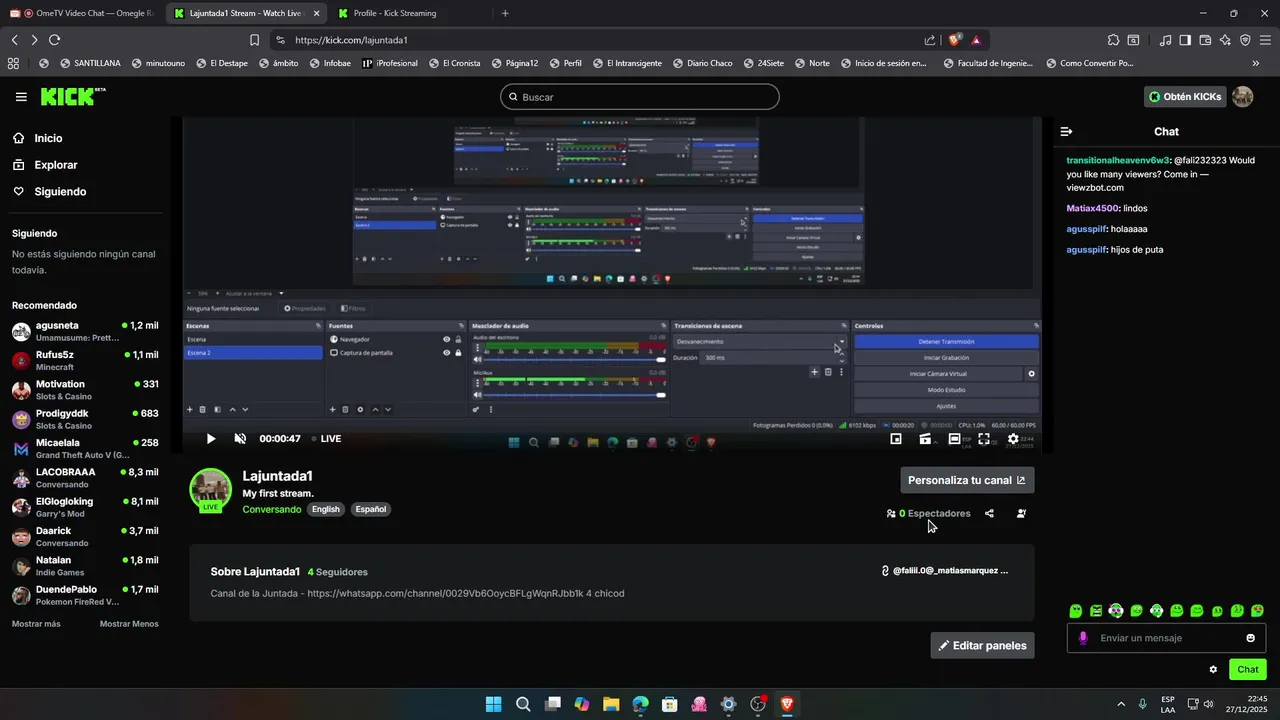Open picture-in-picture mini player icon

(896, 439)
